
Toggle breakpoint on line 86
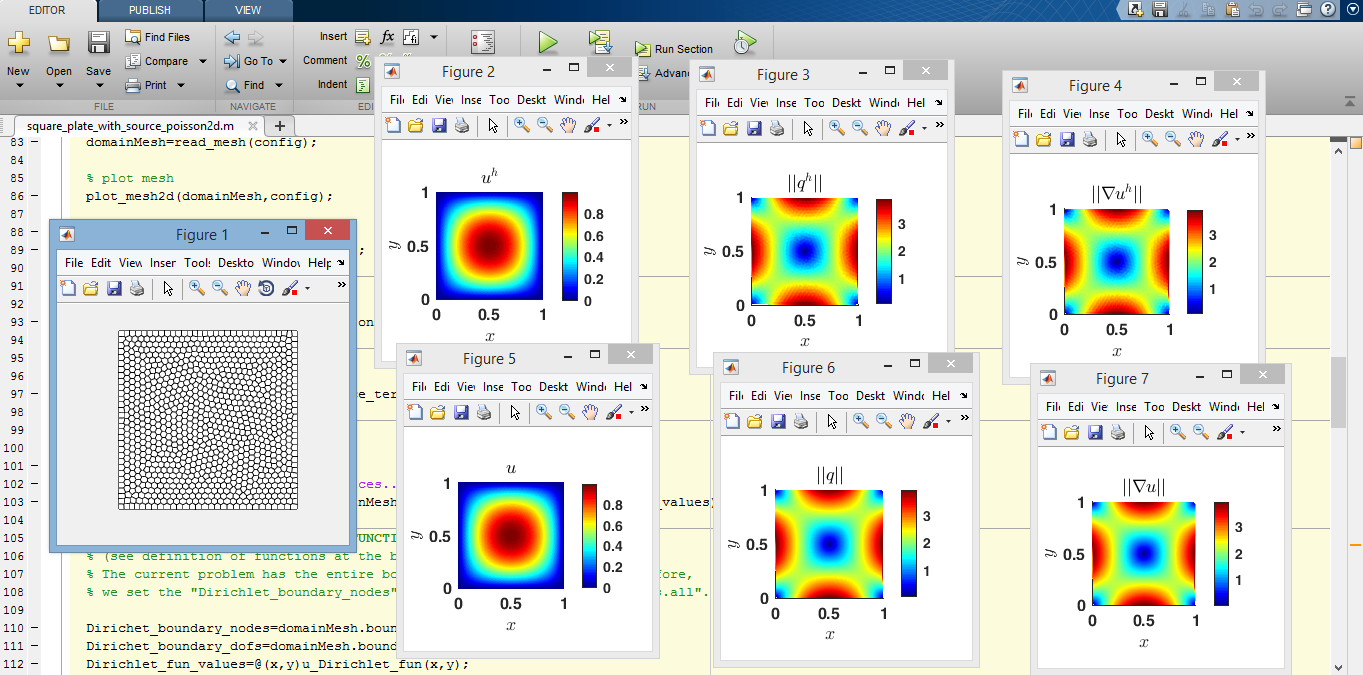coord(33,196)
